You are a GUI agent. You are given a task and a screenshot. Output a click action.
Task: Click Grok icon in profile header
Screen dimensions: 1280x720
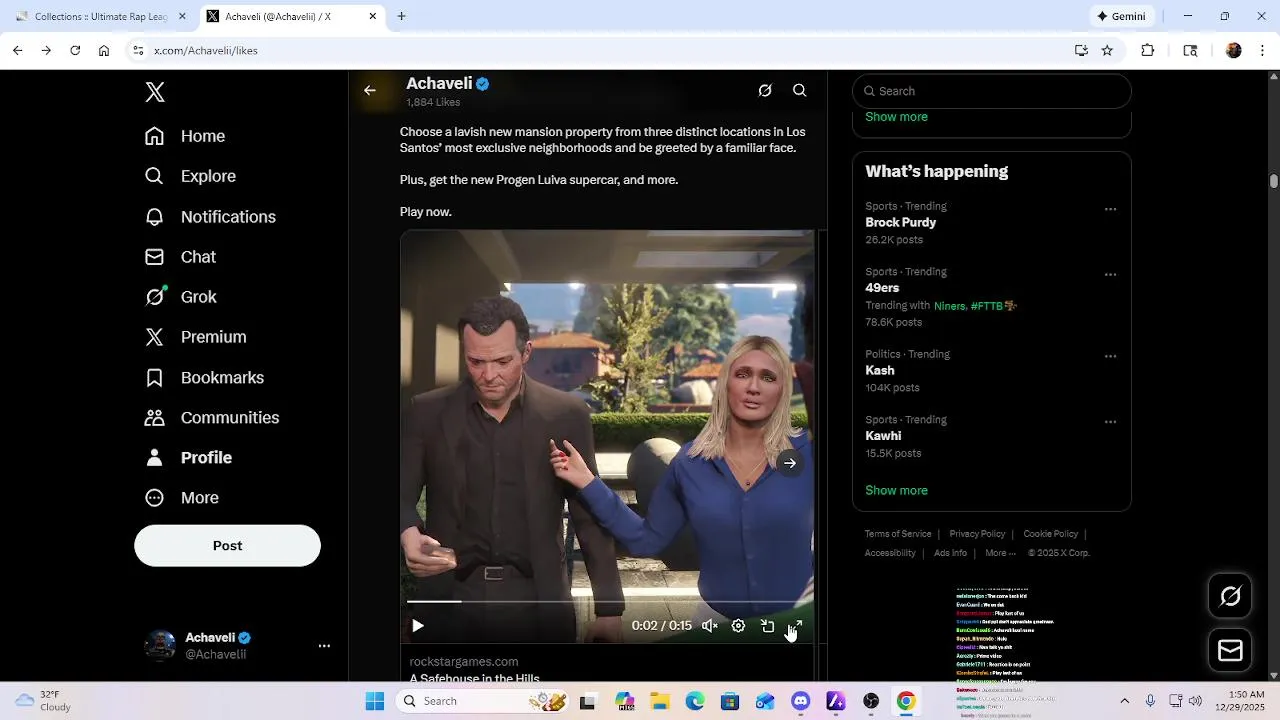[765, 90]
